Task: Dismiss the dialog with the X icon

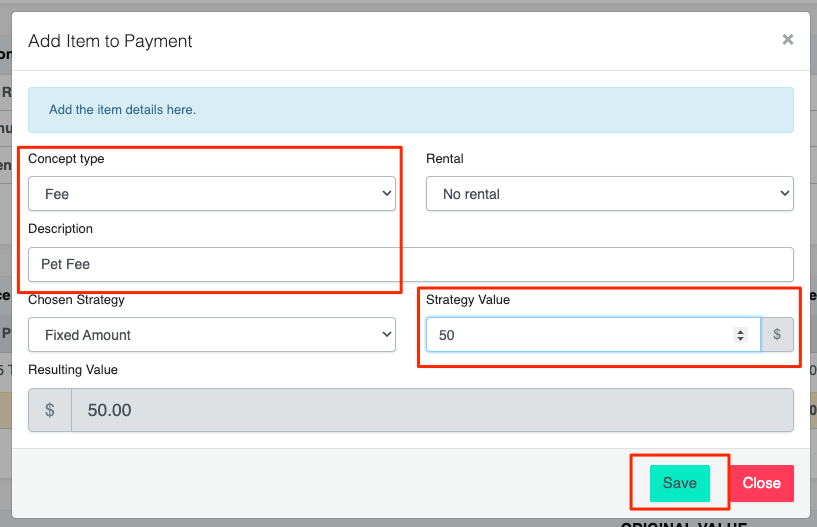Action: pyautogui.click(x=787, y=40)
